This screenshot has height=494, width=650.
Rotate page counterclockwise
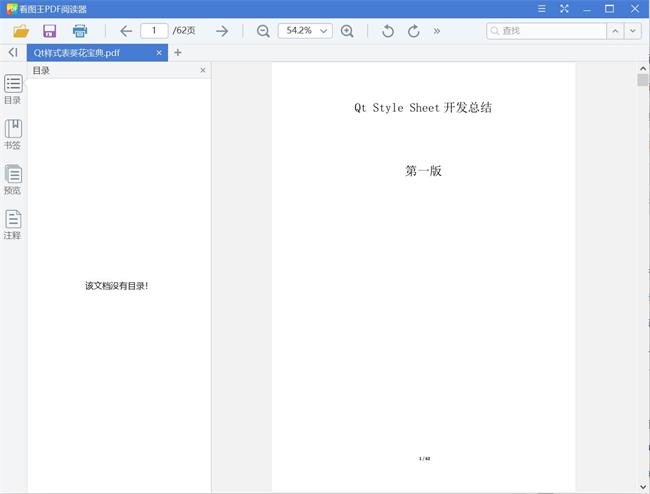[x=388, y=31]
